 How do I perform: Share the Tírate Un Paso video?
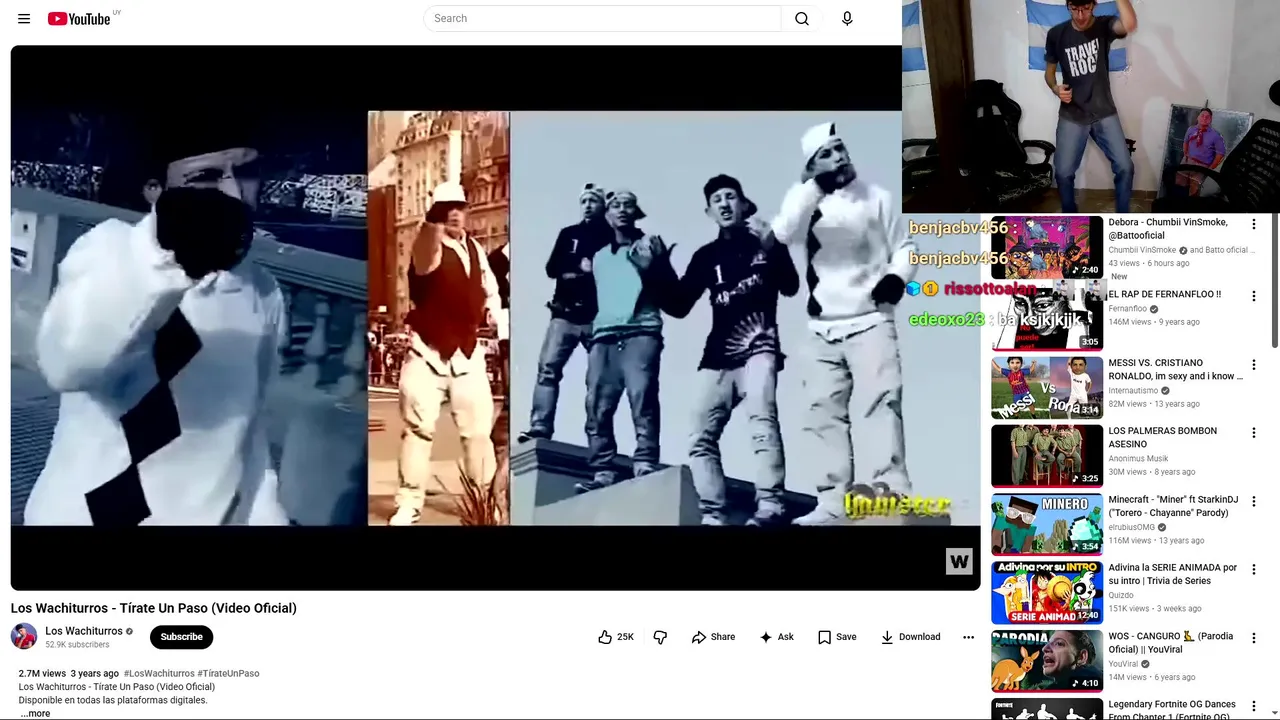tap(713, 637)
